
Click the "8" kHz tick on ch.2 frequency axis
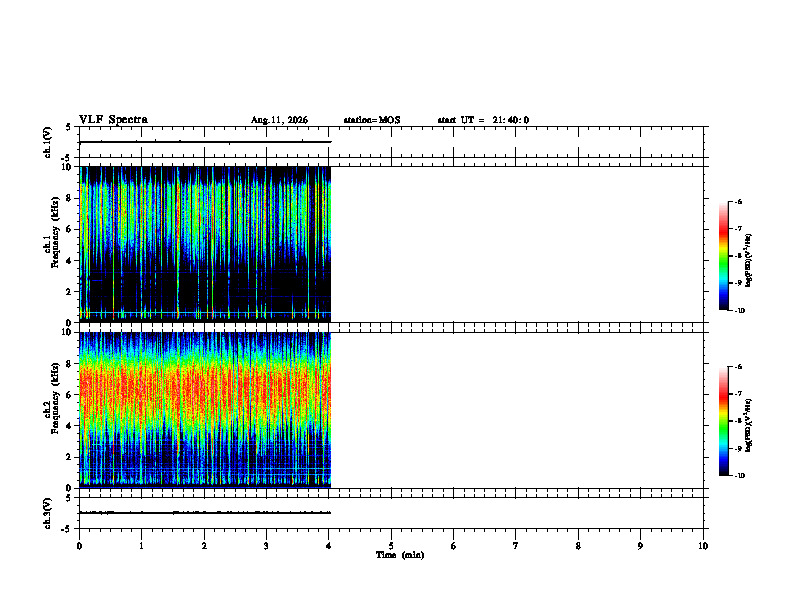pyautogui.click(x=69, y=364)
